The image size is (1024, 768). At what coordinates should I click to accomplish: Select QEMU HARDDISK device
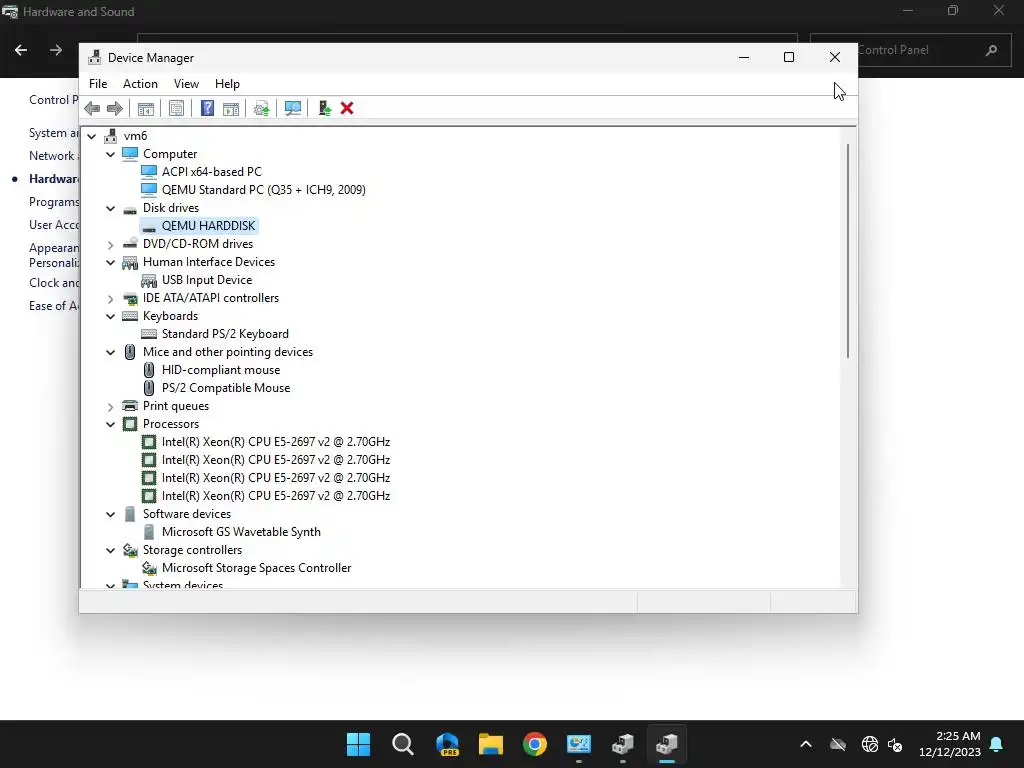coord(208,226)
